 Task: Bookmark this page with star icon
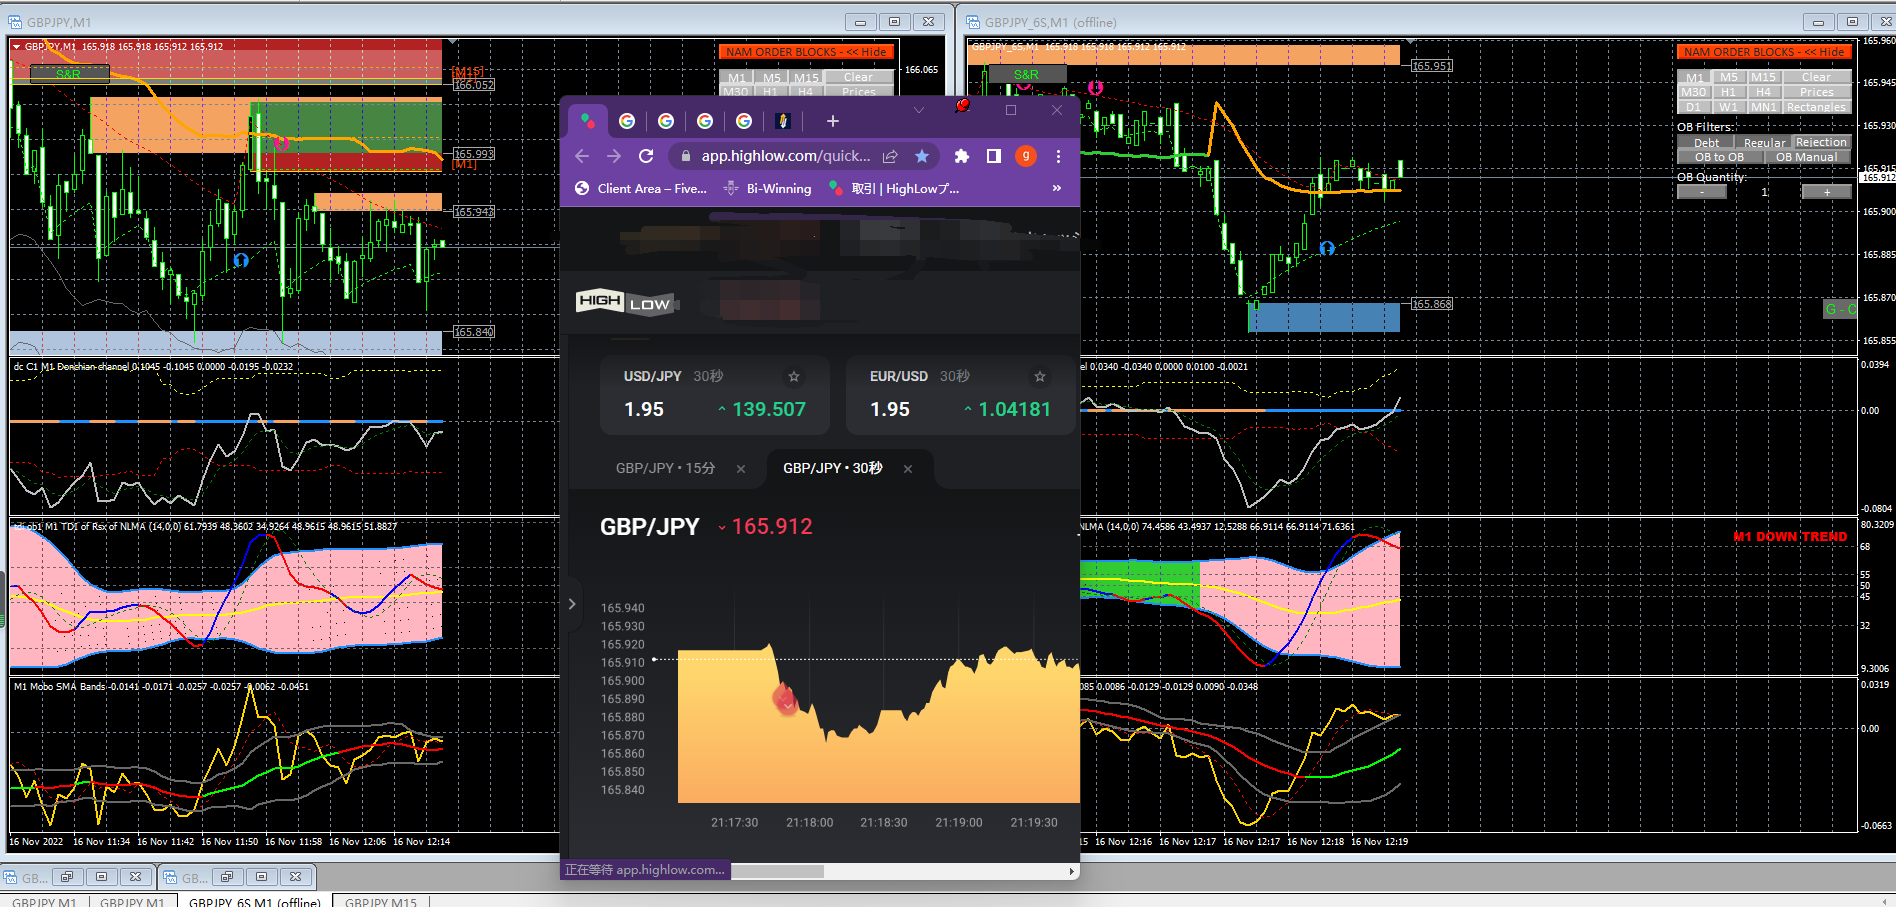922,156
